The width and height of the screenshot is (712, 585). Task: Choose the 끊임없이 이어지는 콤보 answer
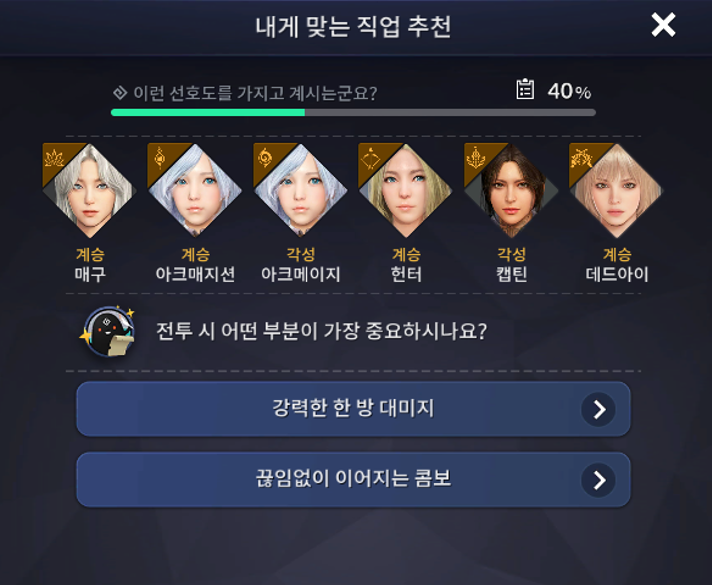point(353,480)
